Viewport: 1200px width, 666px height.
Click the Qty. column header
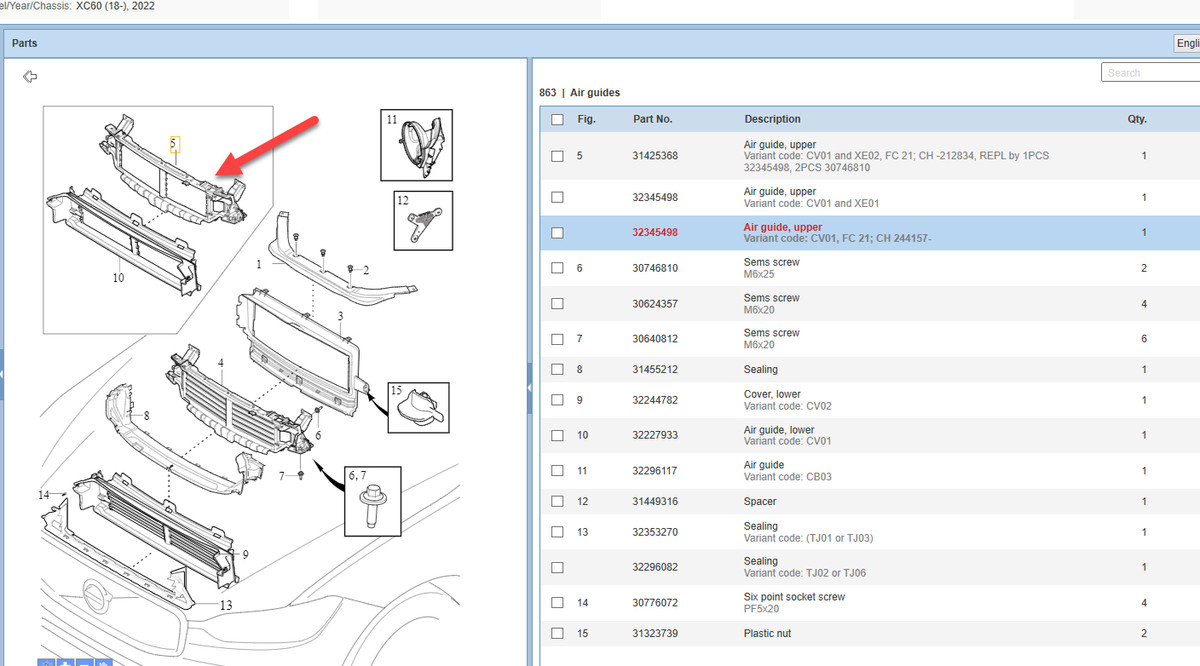[1137, 119]
